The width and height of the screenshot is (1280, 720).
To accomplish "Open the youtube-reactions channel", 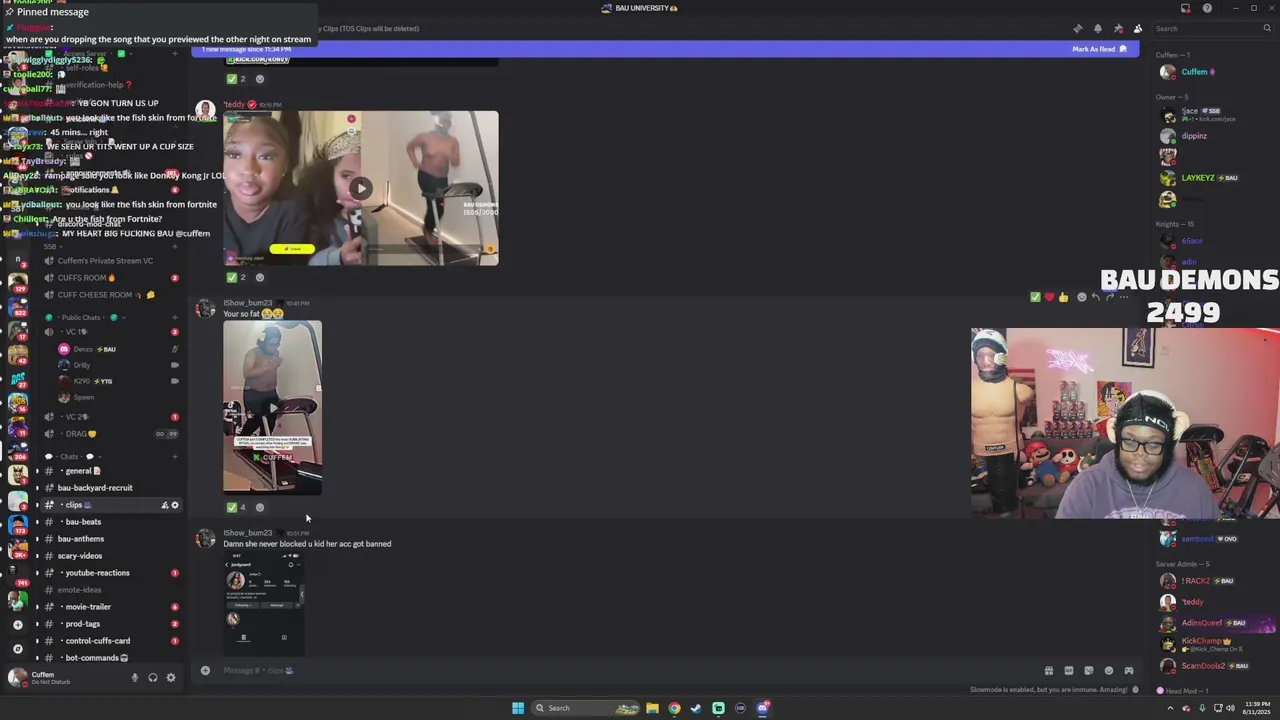I will [110, 573].
